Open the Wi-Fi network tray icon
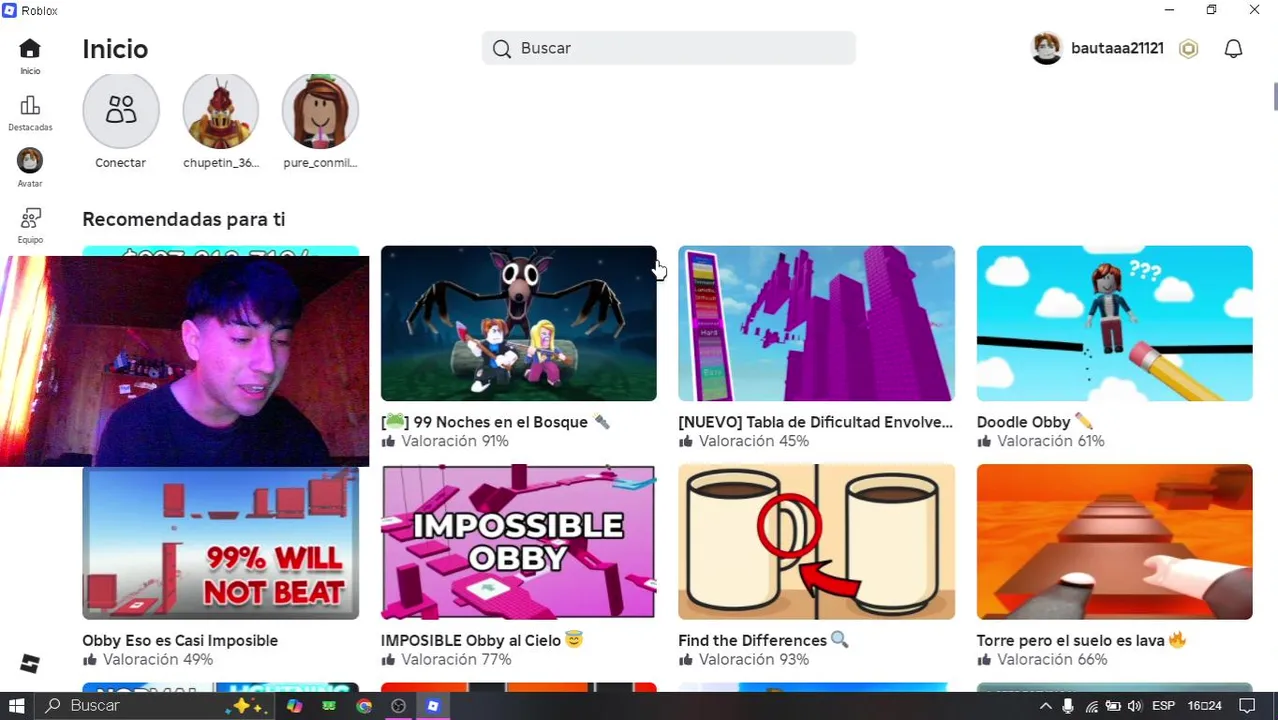The image size is (1278, 720). (1092, 706)
